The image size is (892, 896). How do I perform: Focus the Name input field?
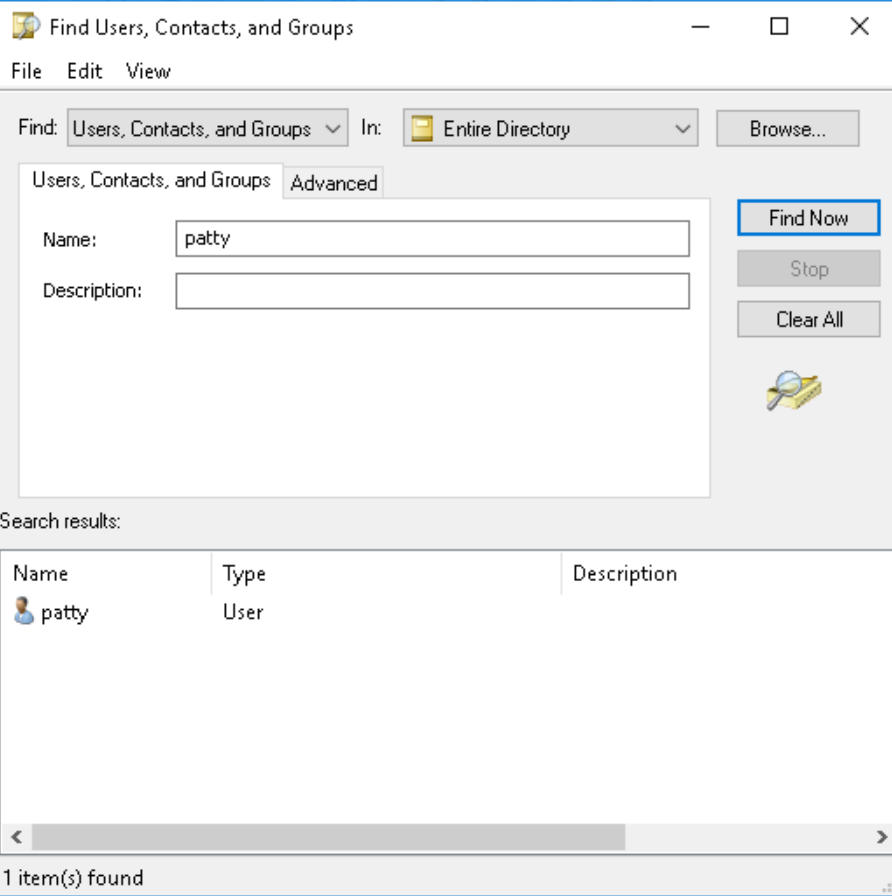433,238
